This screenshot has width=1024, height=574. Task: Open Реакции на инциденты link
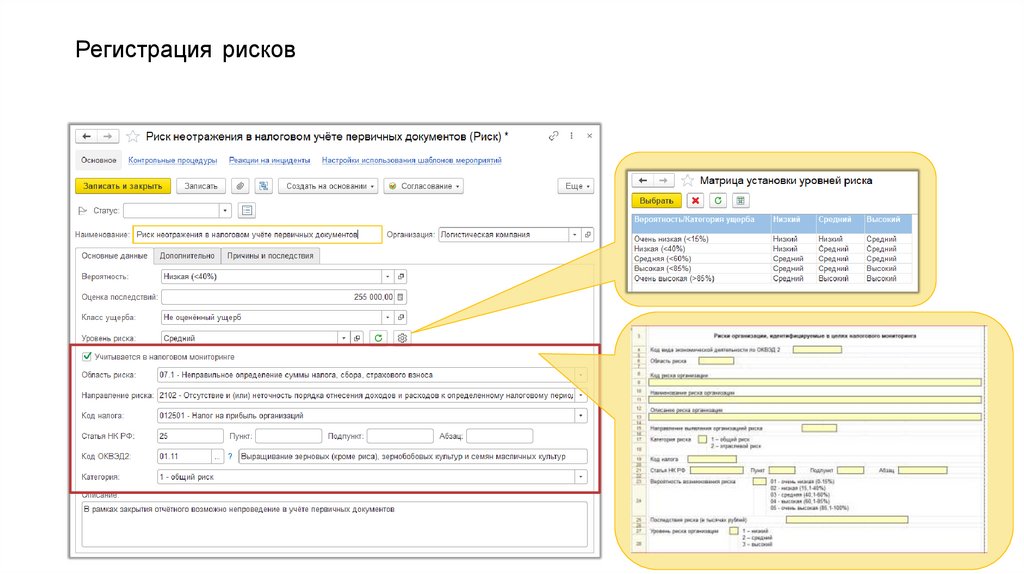(x=269, y=160)
